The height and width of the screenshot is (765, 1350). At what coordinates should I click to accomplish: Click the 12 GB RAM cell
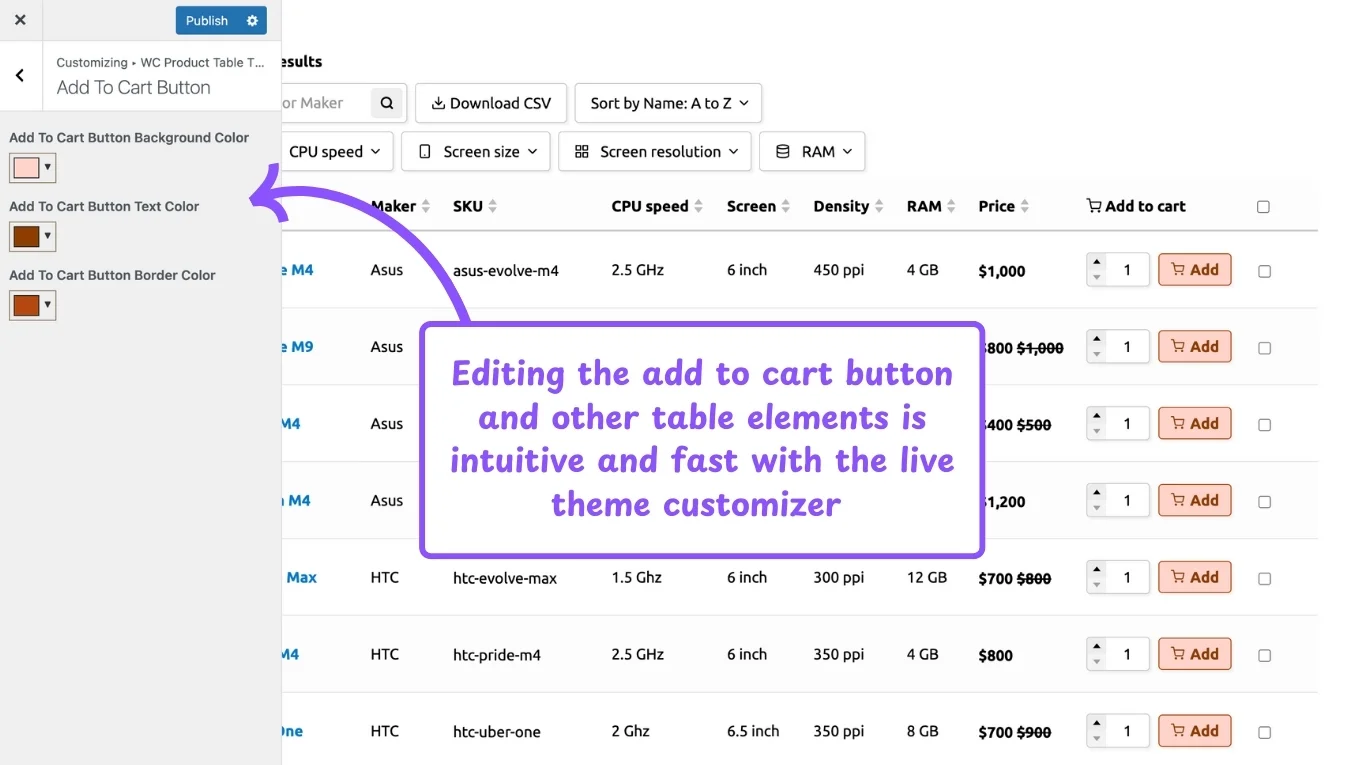[x=927, y=577]
